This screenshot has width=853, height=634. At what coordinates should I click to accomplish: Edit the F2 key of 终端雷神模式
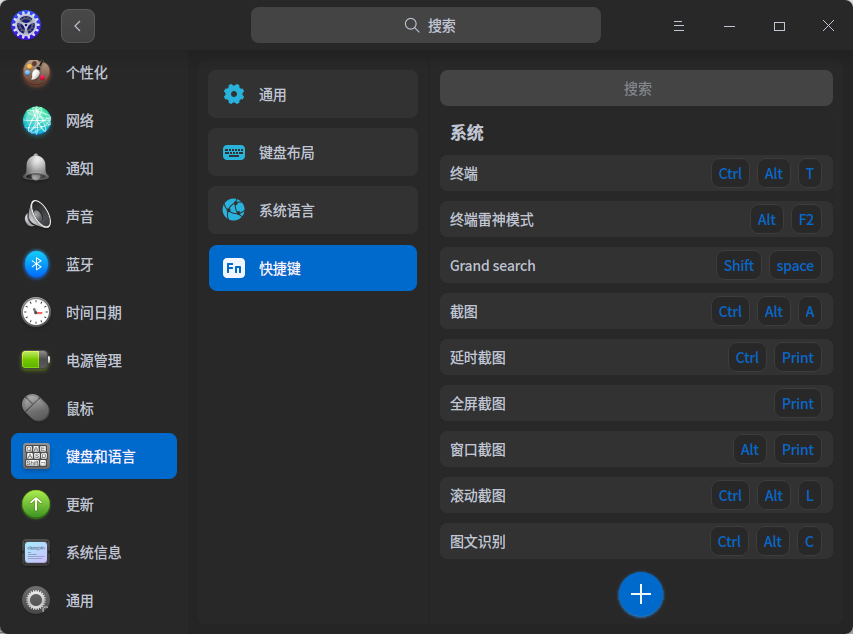(806, 219)
